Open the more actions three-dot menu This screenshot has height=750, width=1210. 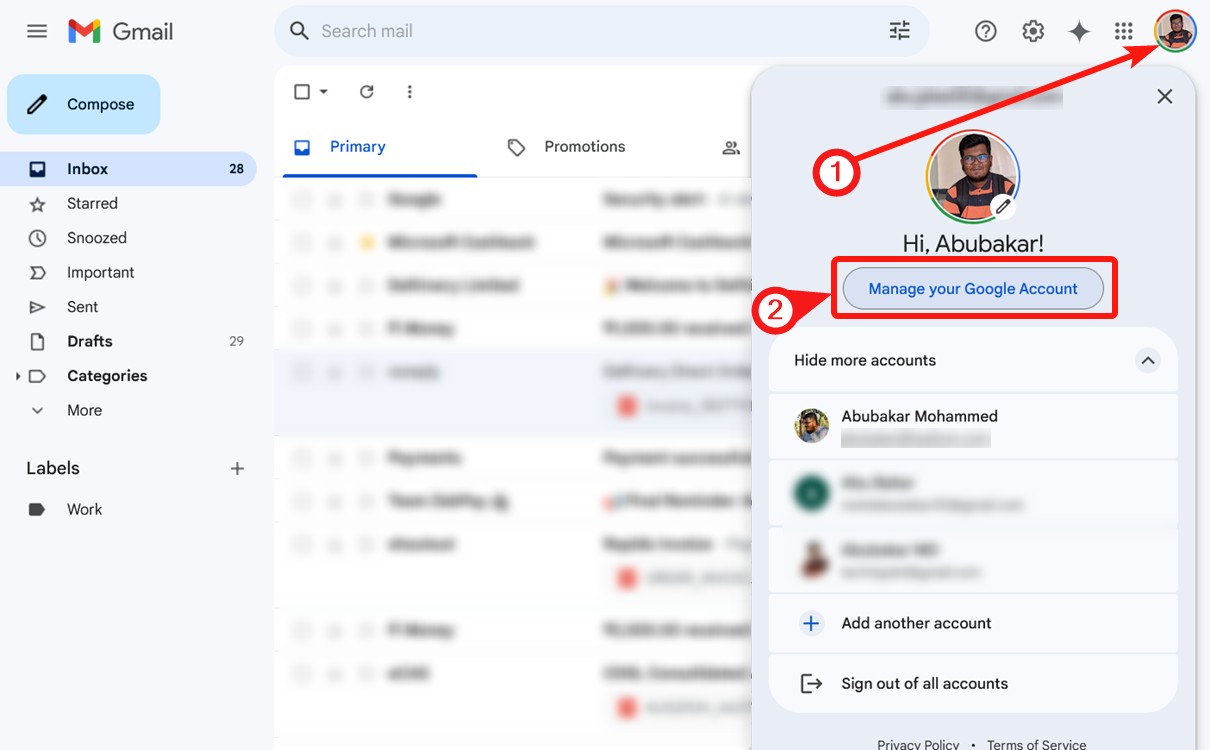[409, 91]
